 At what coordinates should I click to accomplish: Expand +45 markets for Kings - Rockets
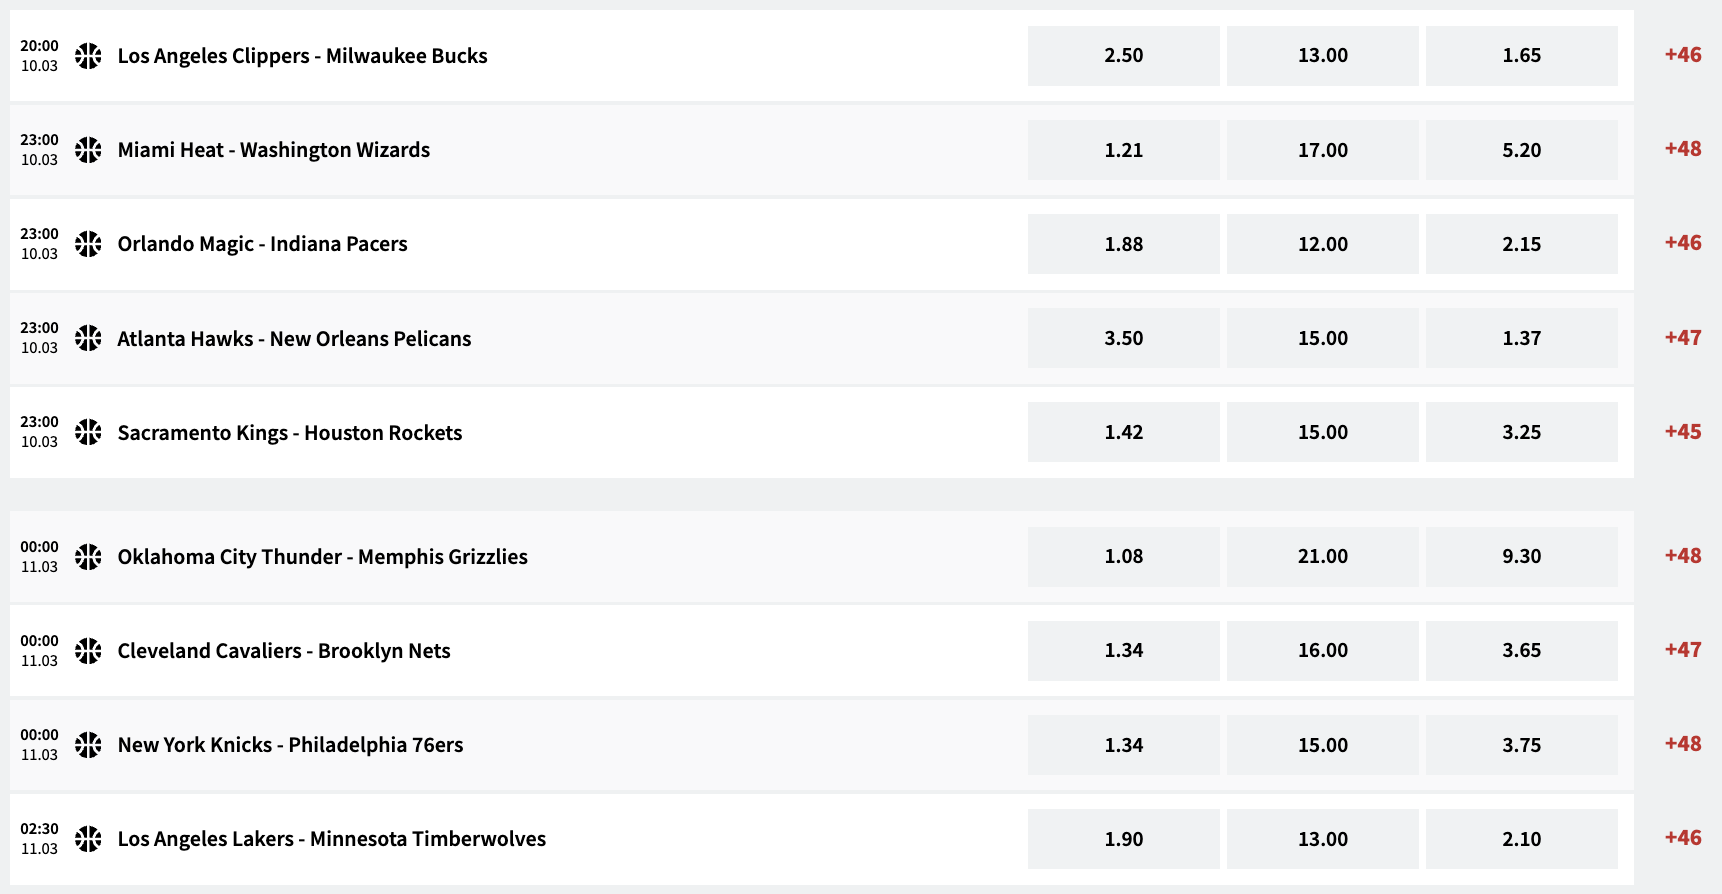click(1682, 432)
